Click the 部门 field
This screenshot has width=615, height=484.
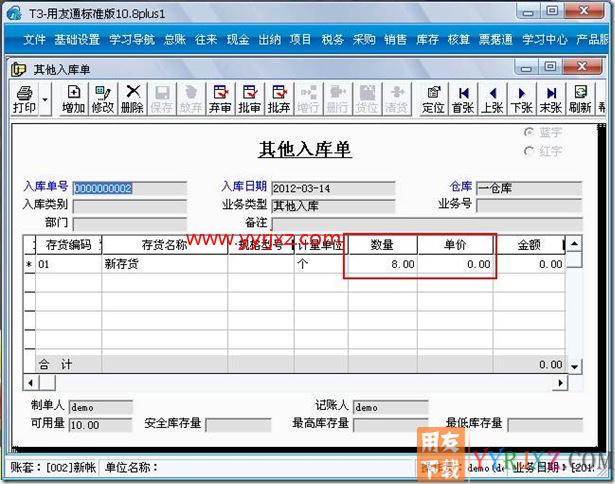coord(130,224)
